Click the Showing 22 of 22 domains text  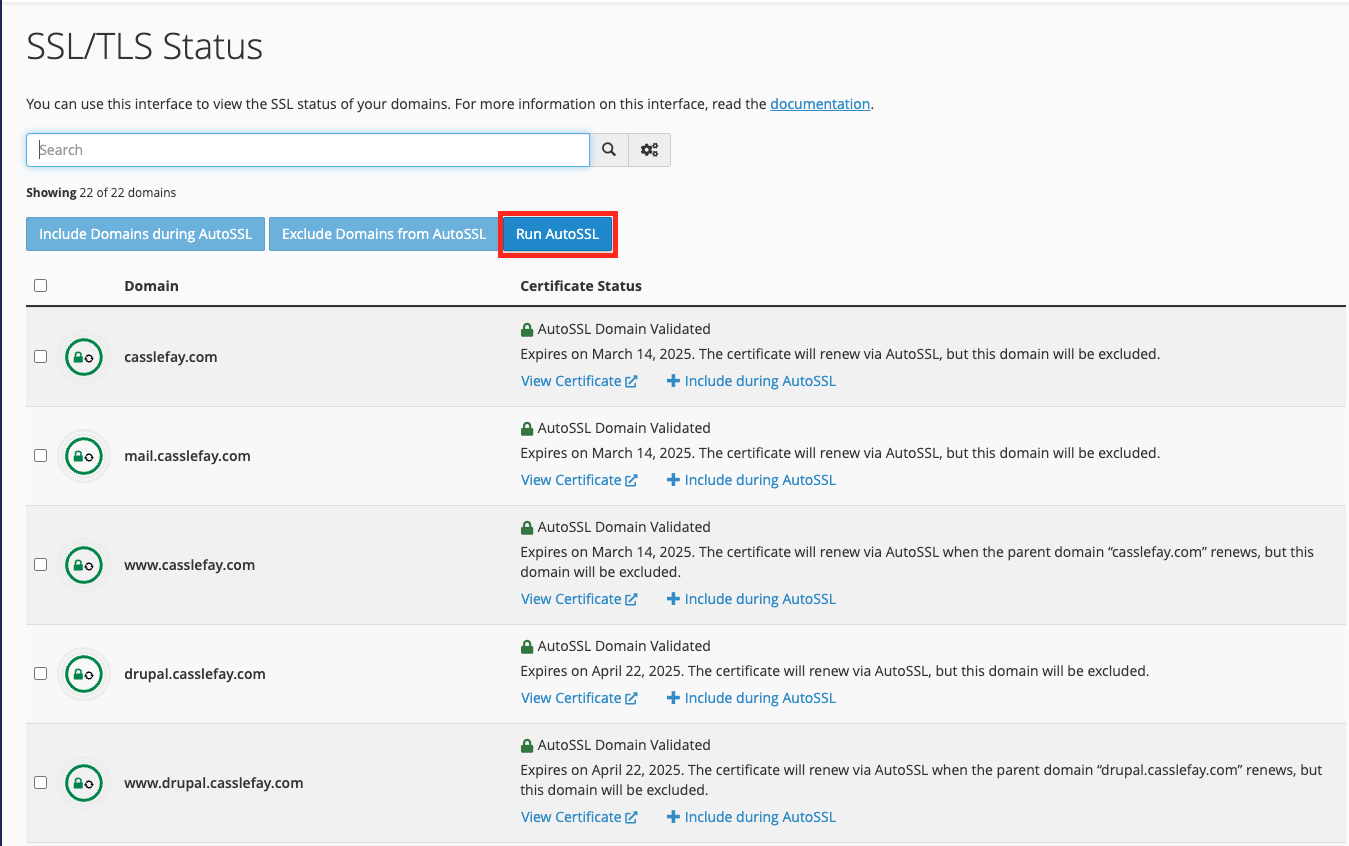[101, 192]
